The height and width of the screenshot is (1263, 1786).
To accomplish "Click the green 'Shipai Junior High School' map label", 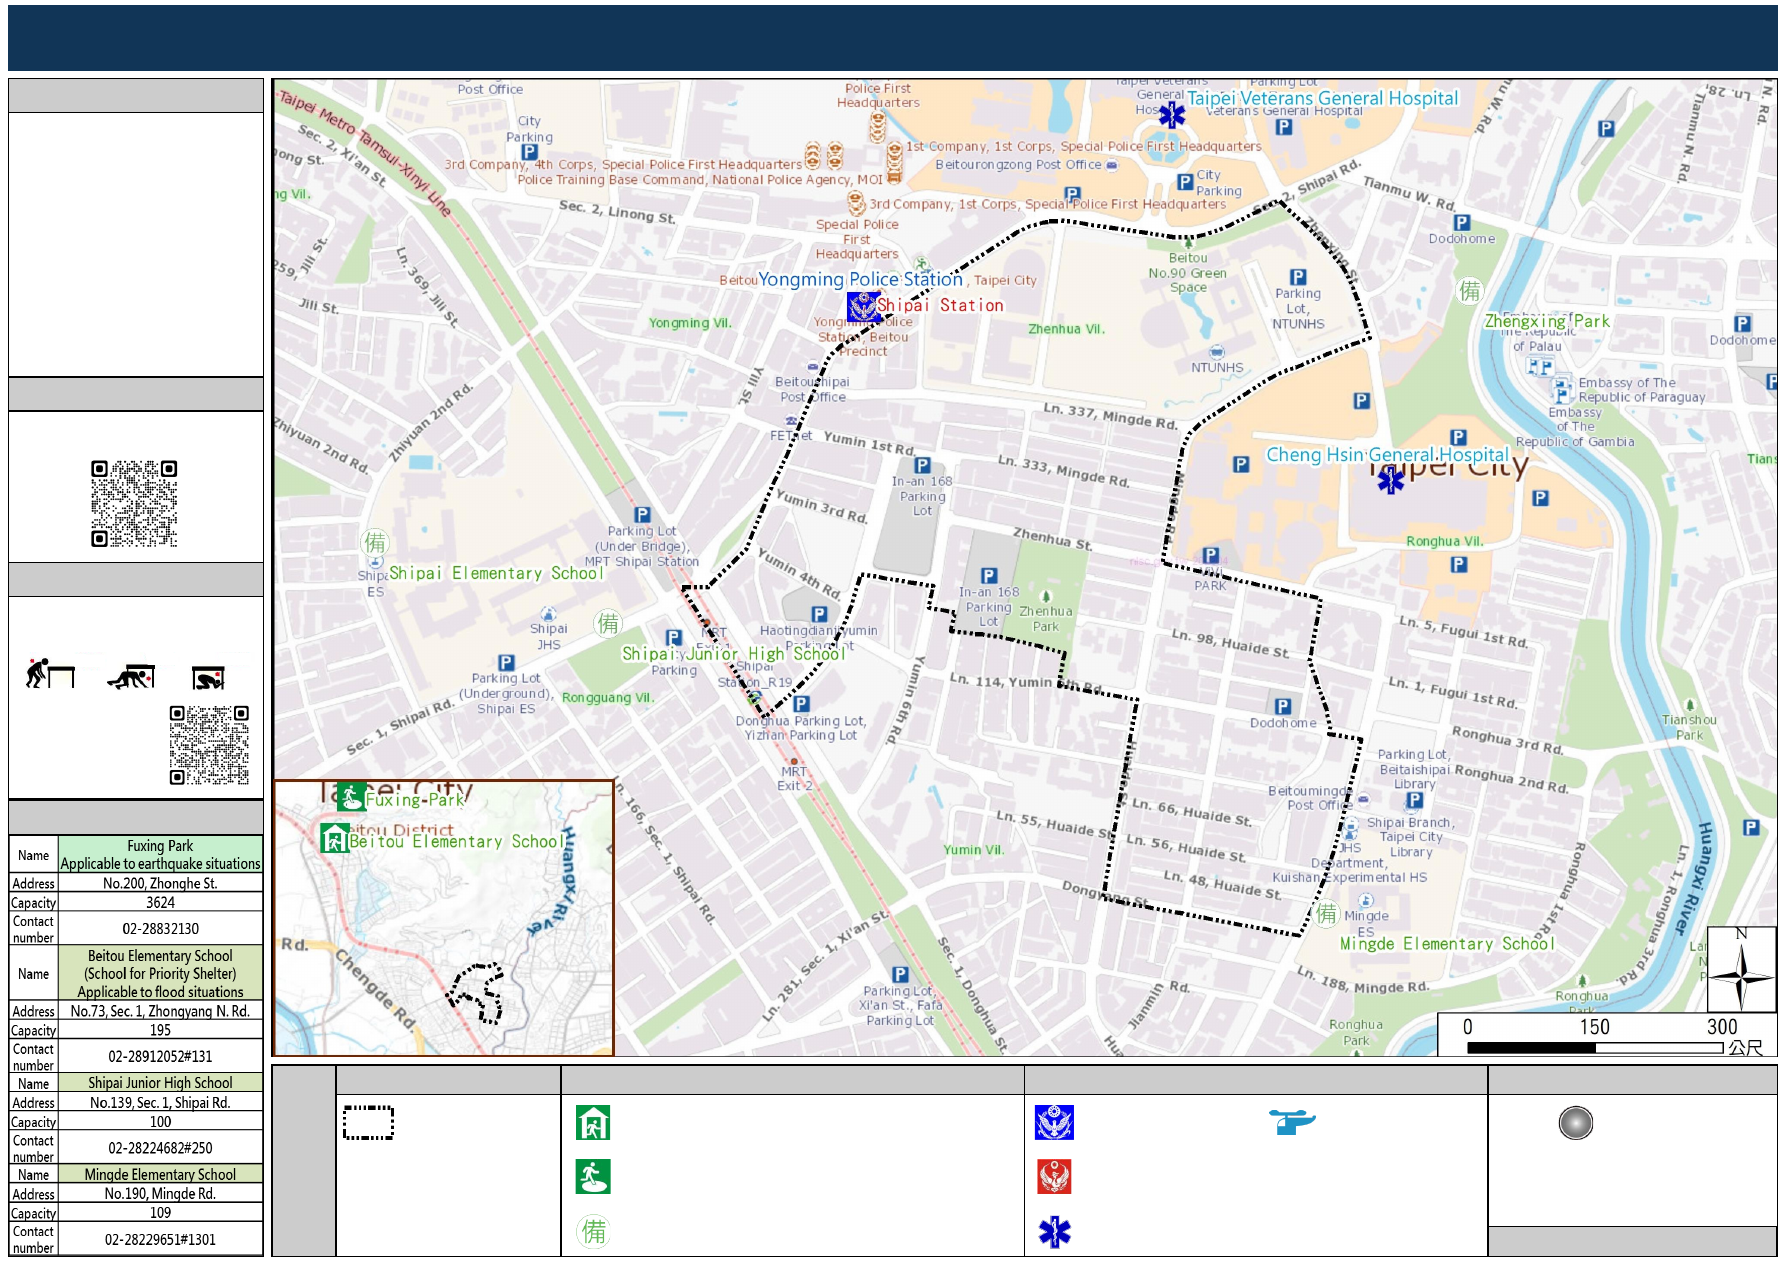I will point(733,653).
